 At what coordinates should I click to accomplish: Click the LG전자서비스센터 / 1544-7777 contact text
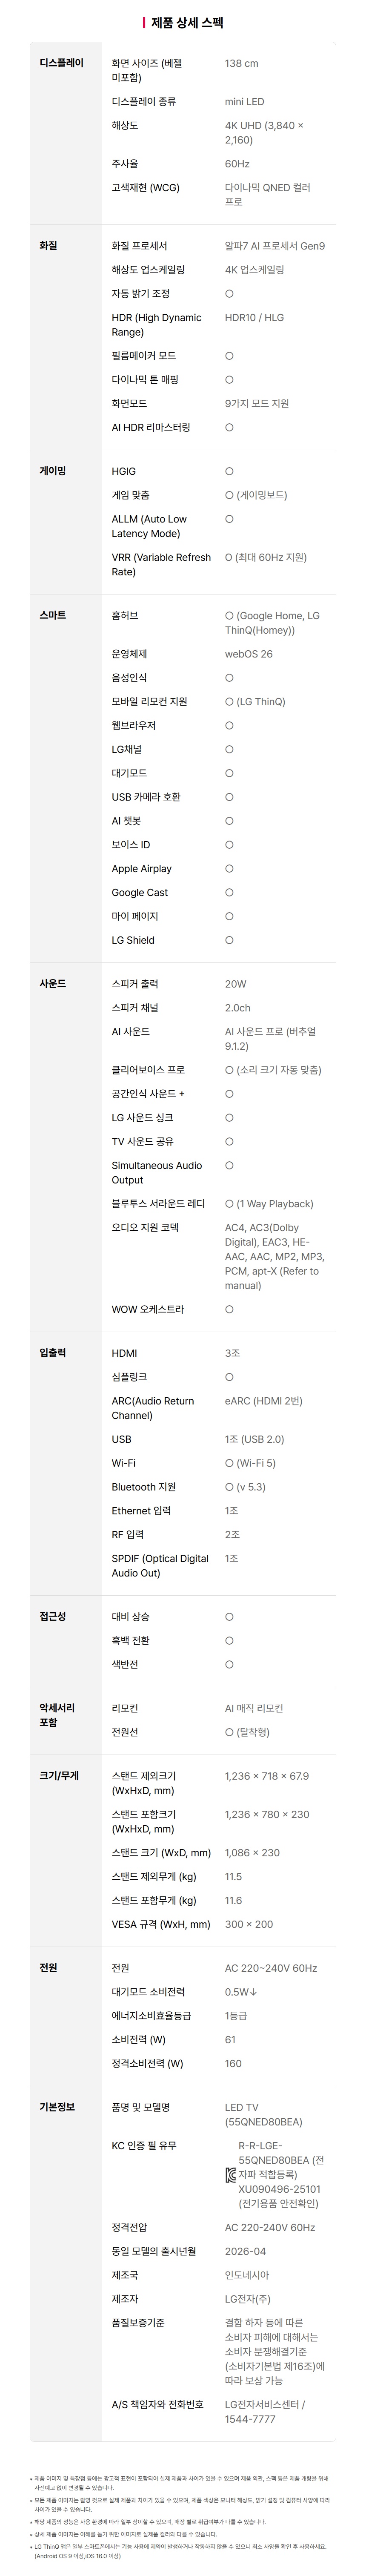pos(265,2411)
